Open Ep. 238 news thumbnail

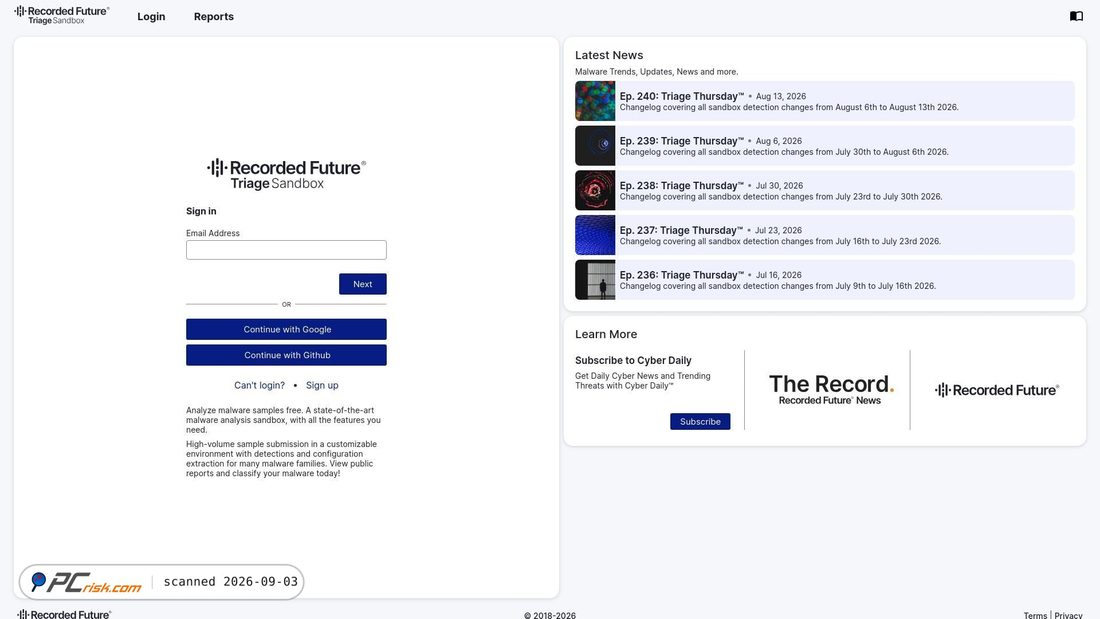pos(595,190)
